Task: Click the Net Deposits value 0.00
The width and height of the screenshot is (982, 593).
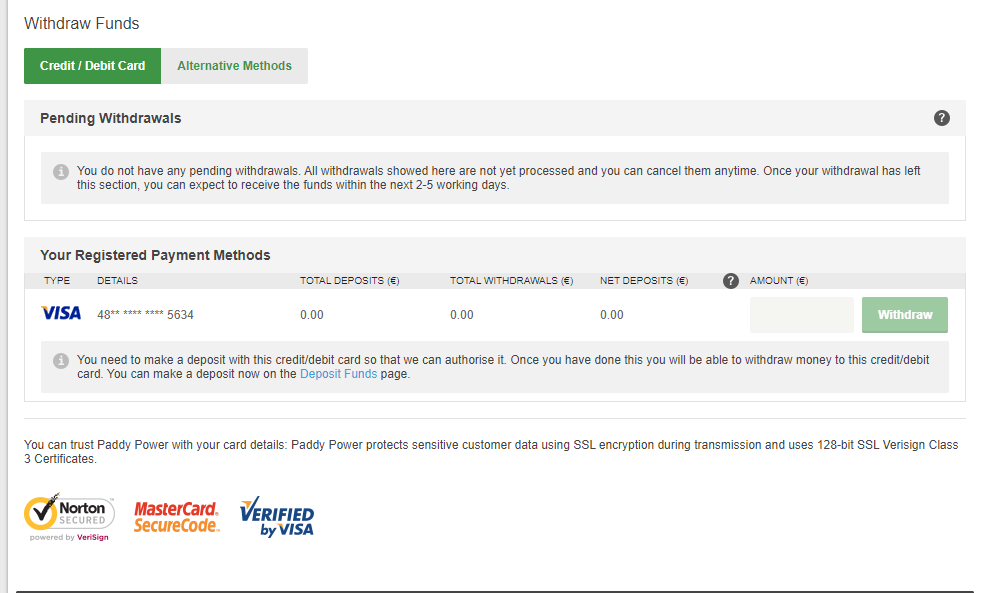Action: pyautogui.click(x=612, y=315)
